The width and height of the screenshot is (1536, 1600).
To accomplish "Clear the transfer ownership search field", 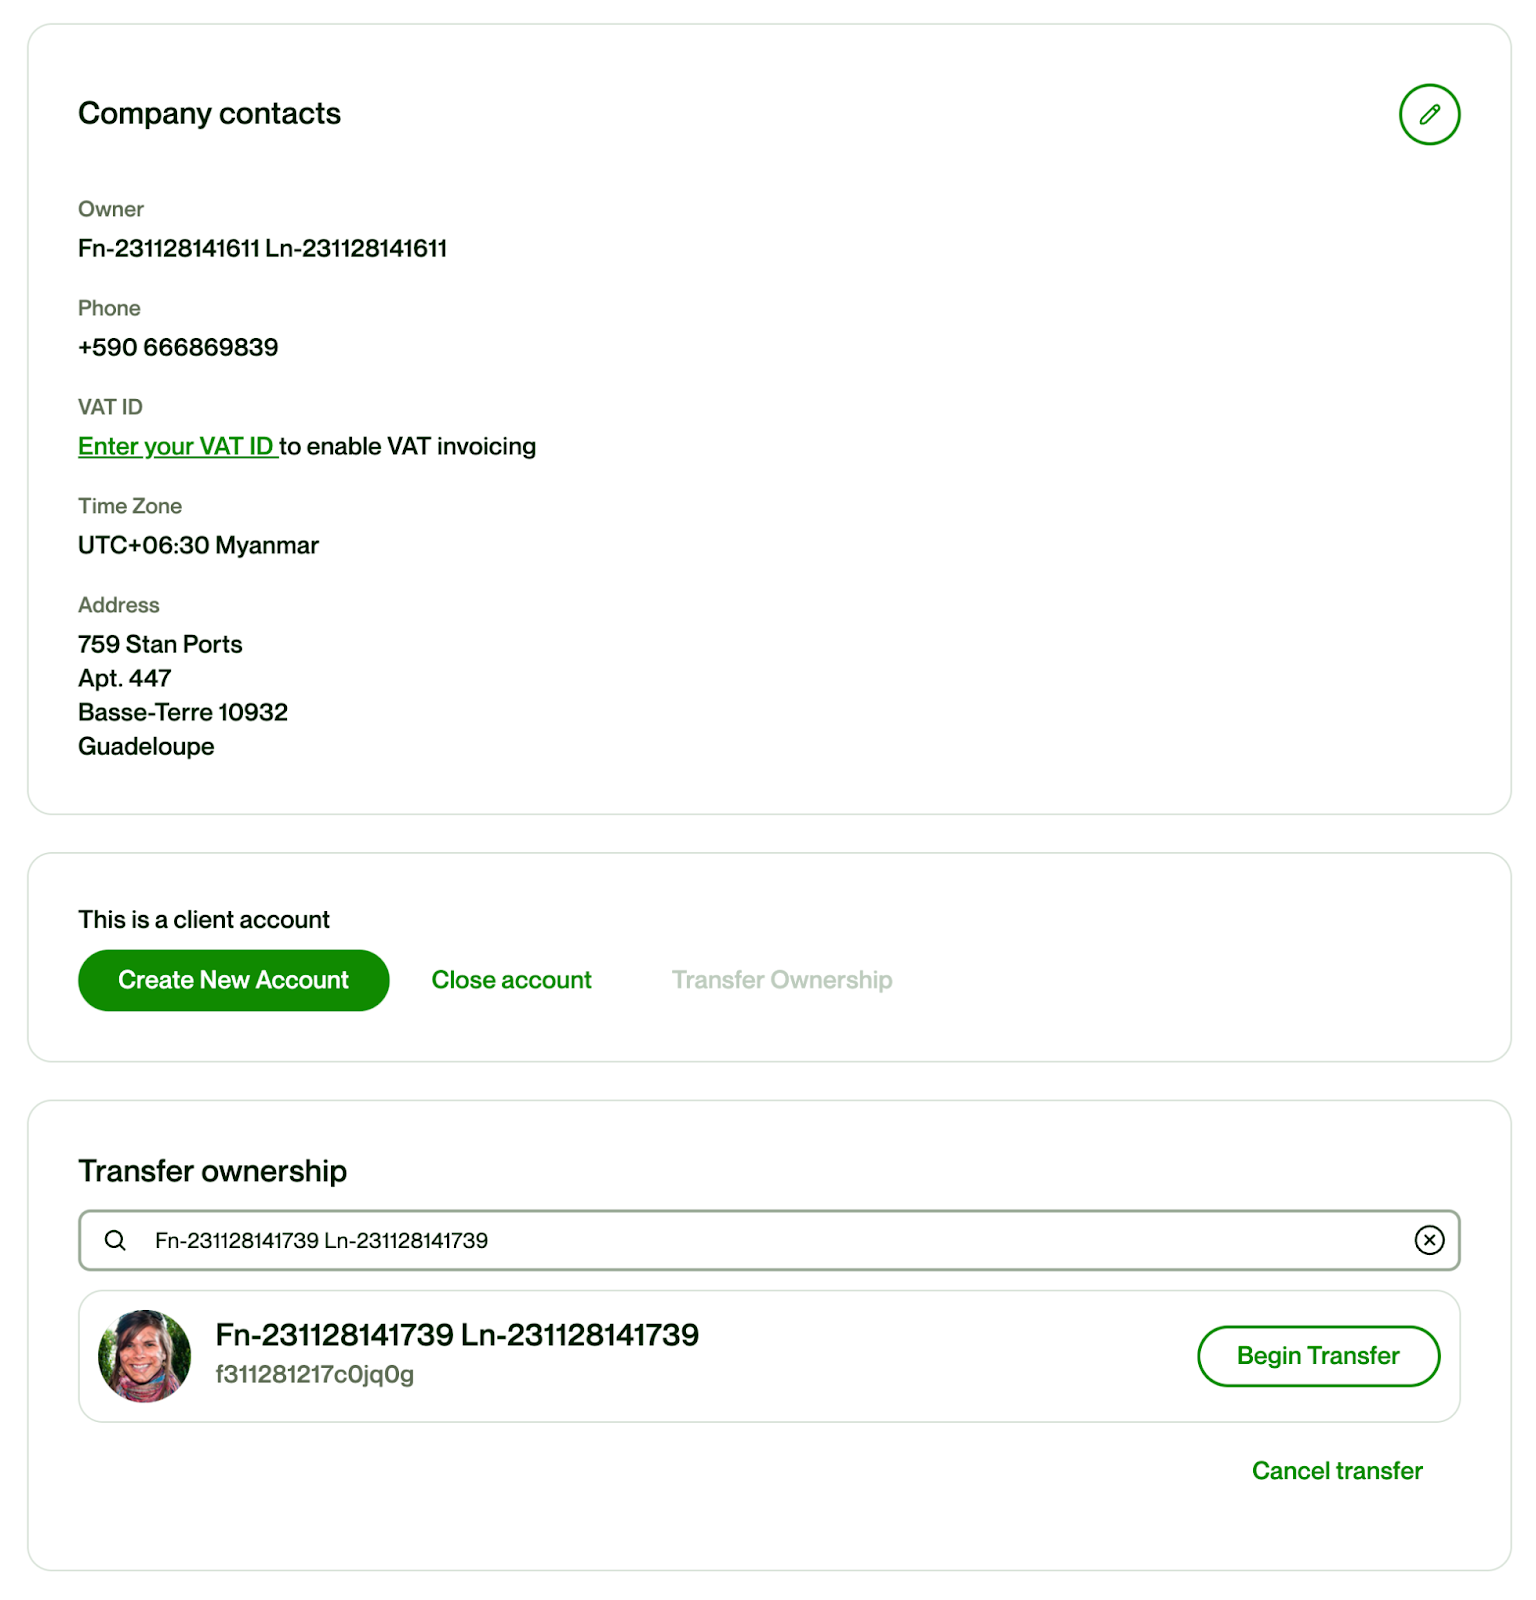I will [1429, 1240].
